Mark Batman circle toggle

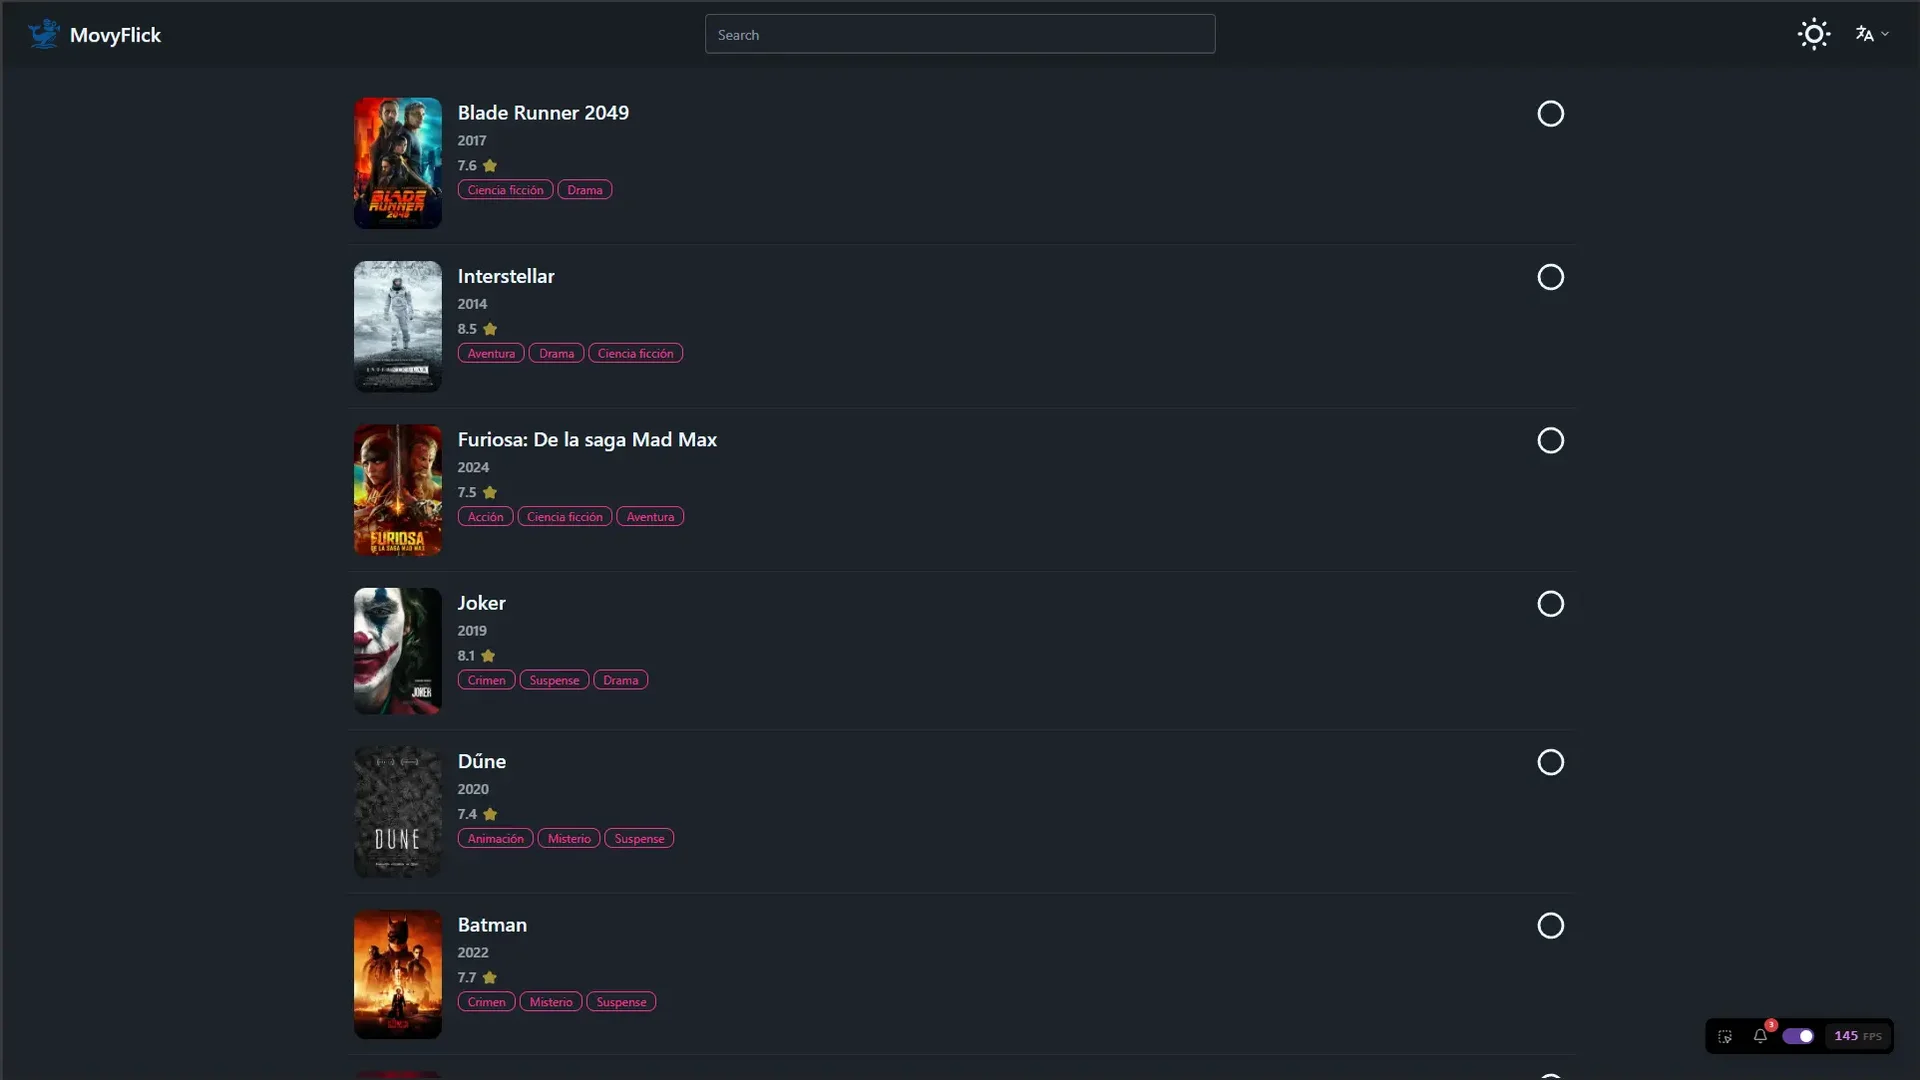click(1550, 926)
